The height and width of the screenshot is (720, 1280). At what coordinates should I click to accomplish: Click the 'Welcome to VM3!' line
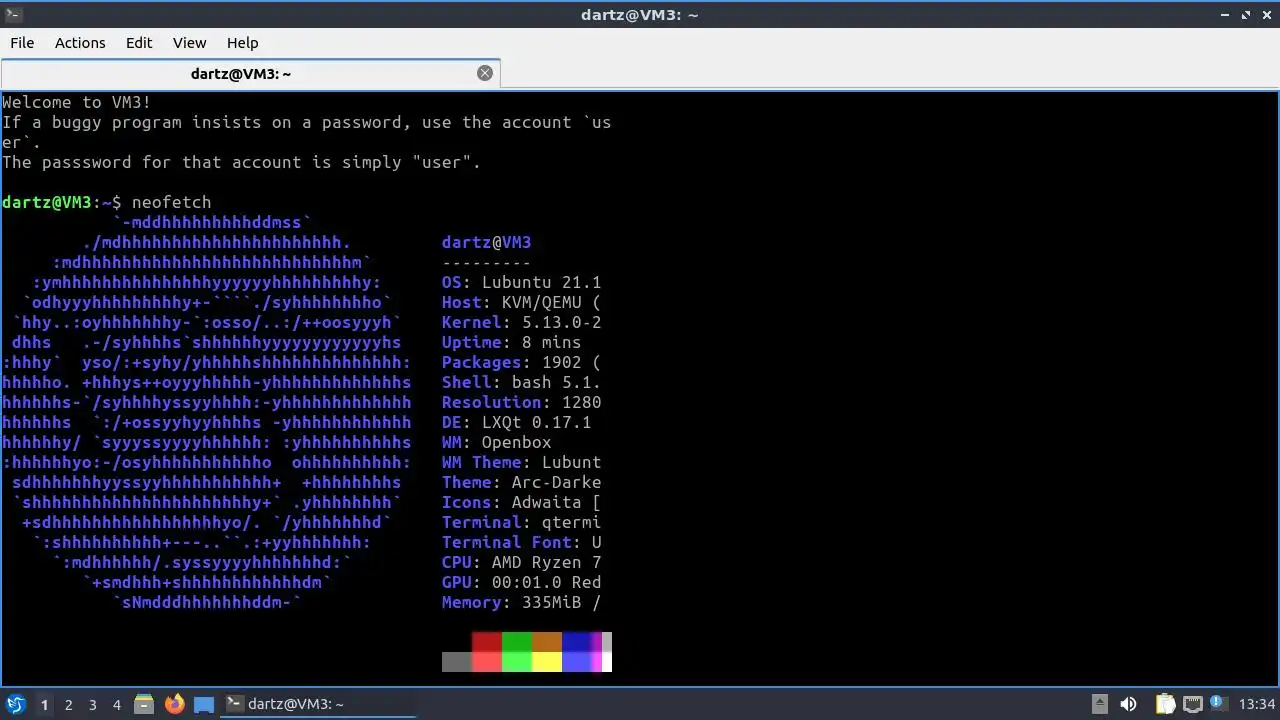pyautogui.click(x=77, y=102)
